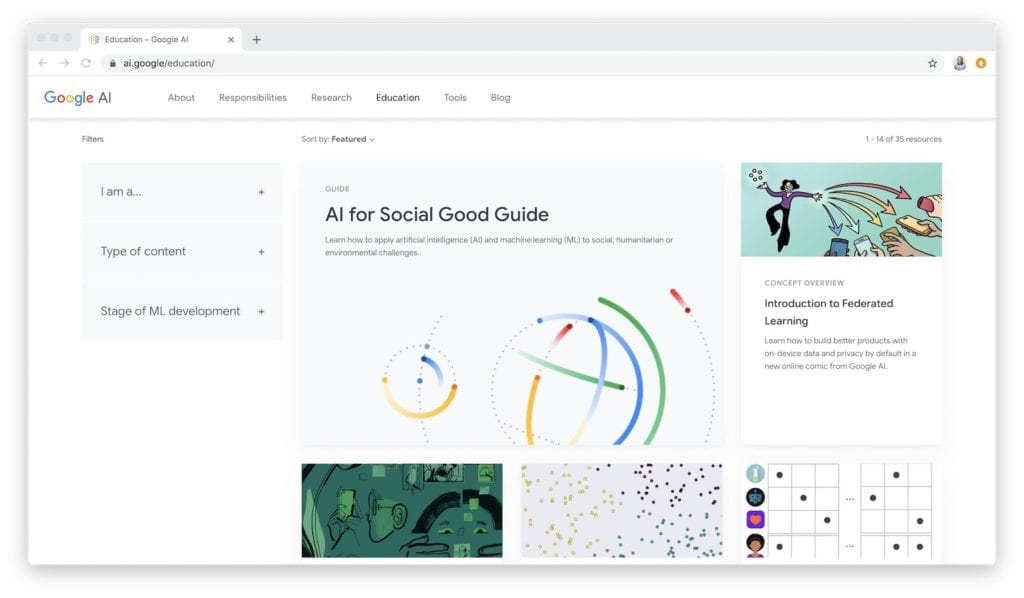Open the Tools navigation item
Viewport: 1024px width, 598px height.
coord(455,98)
